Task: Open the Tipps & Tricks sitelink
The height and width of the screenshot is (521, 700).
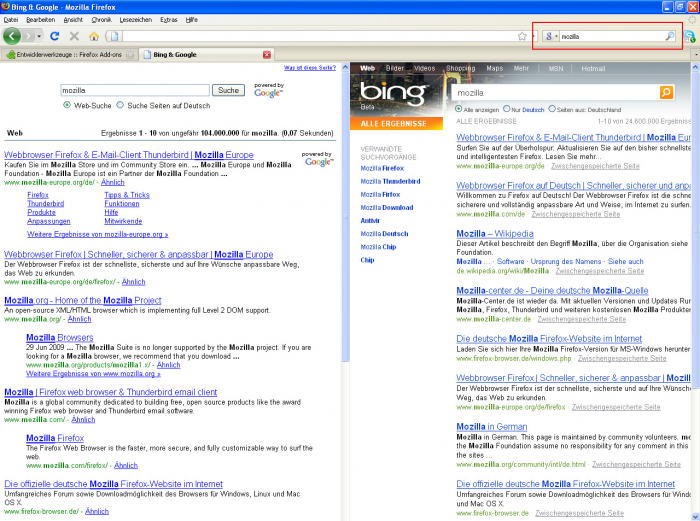Action: click(x=127, y=195)
